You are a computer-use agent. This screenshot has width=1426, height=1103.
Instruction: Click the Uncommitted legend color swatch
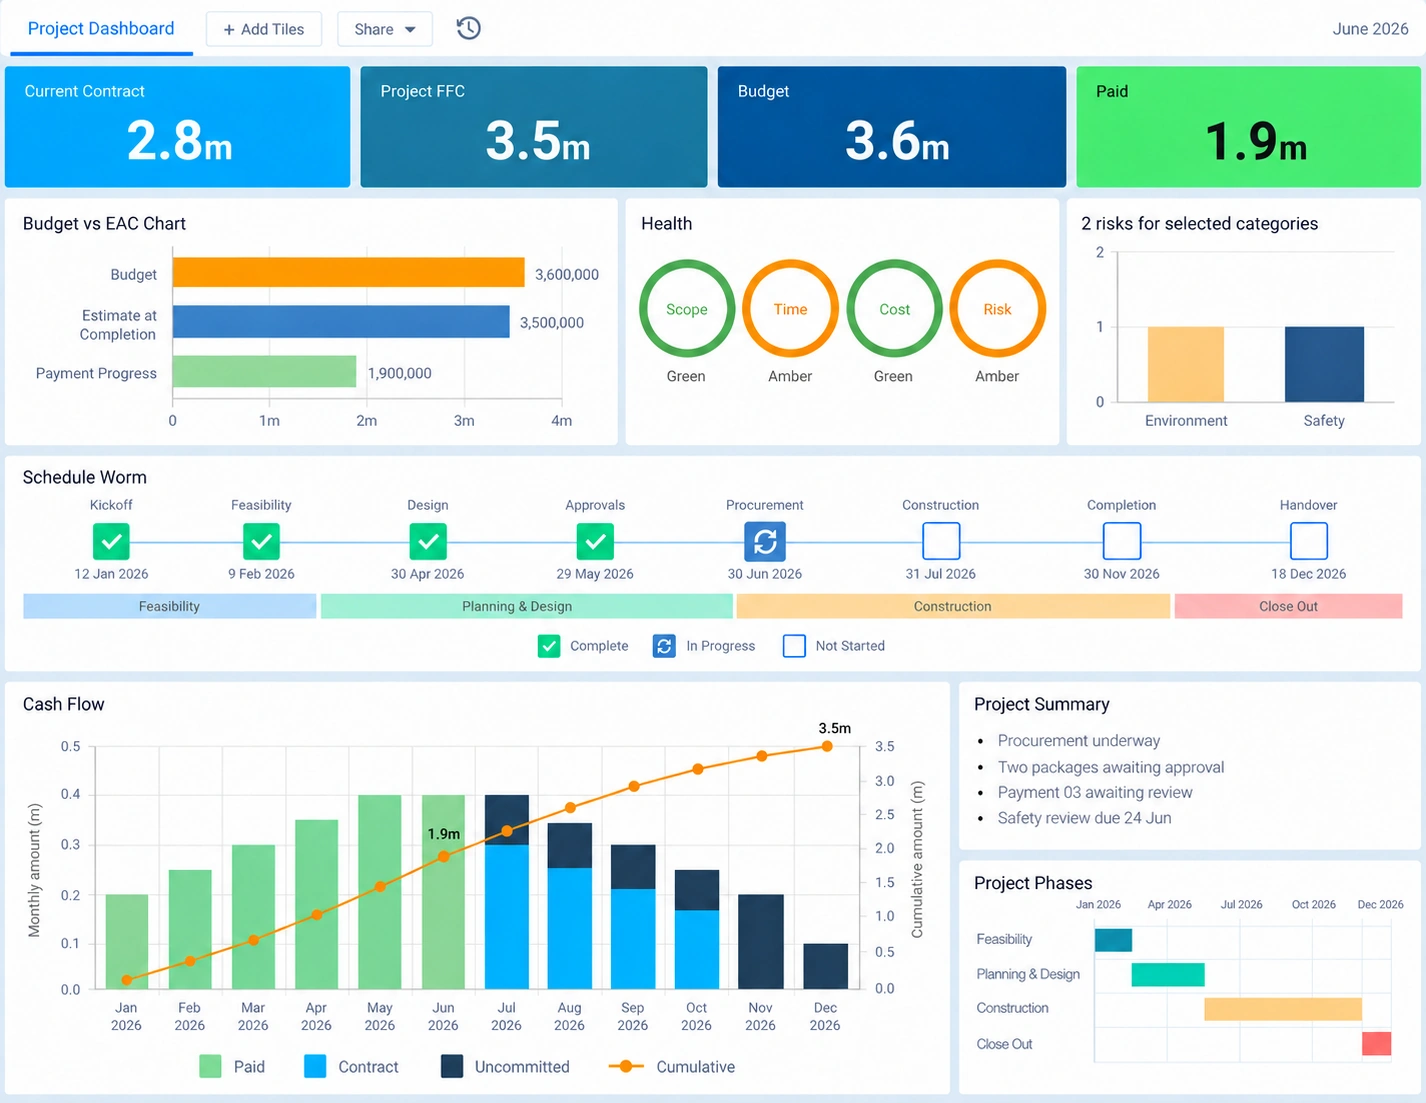point(452,1066)
